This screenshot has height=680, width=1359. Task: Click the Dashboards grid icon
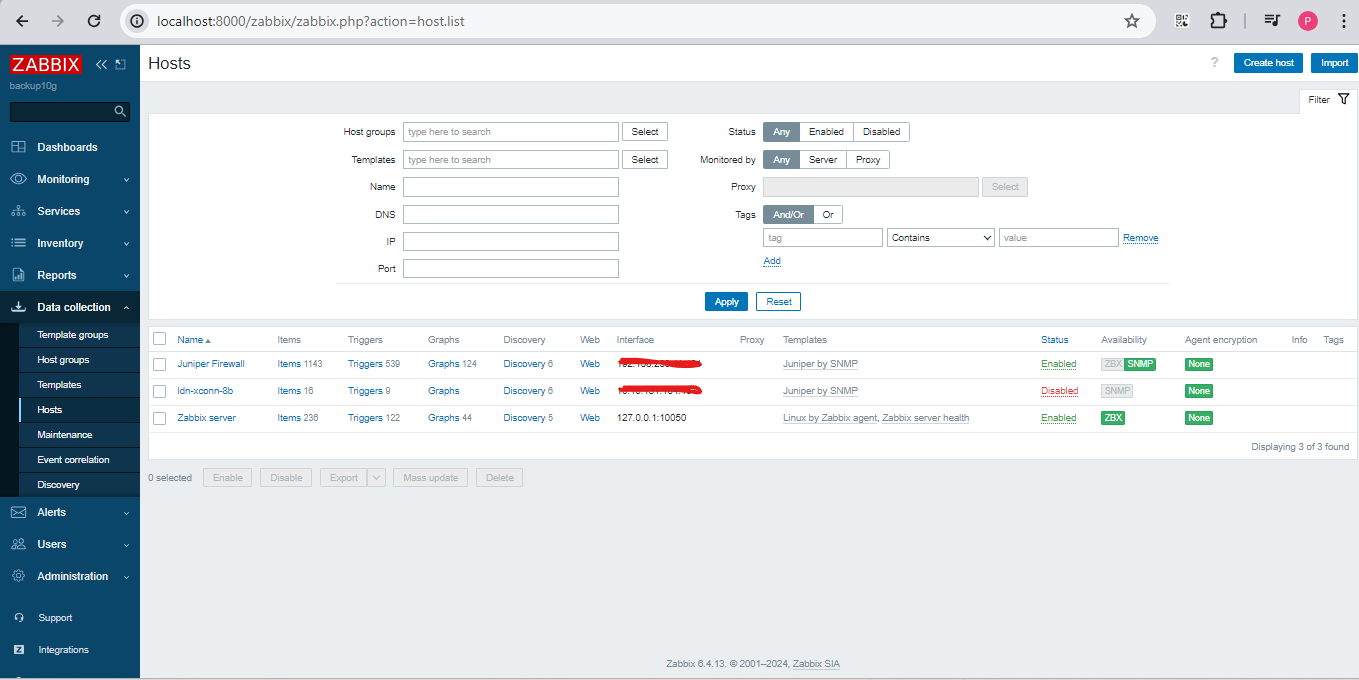(x=18, y=147)
